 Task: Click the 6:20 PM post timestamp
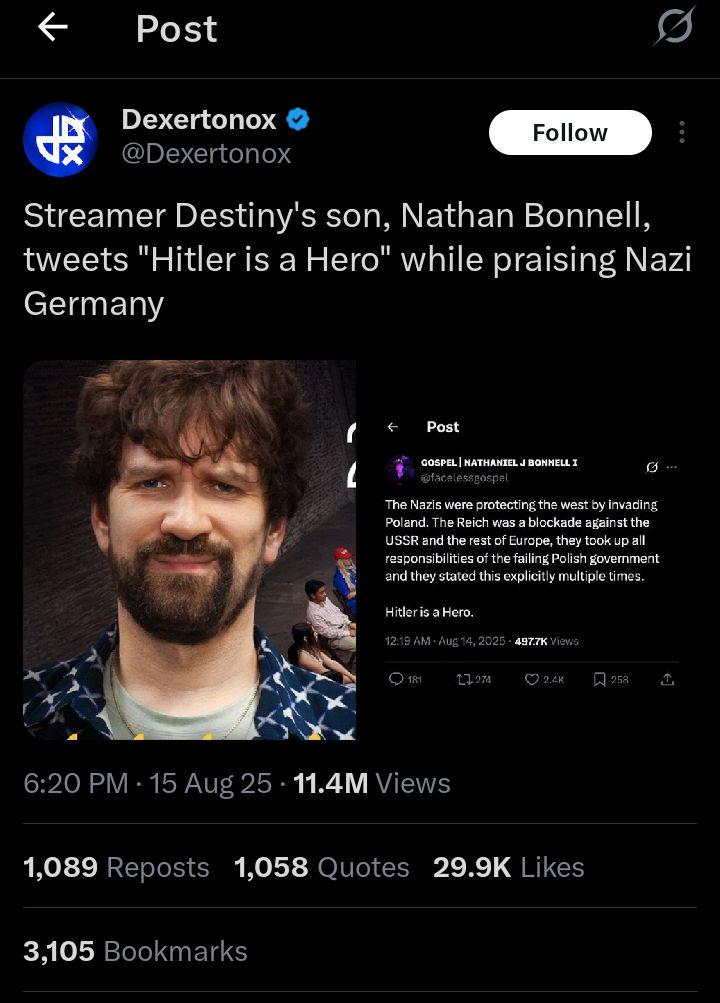[76, 783]
